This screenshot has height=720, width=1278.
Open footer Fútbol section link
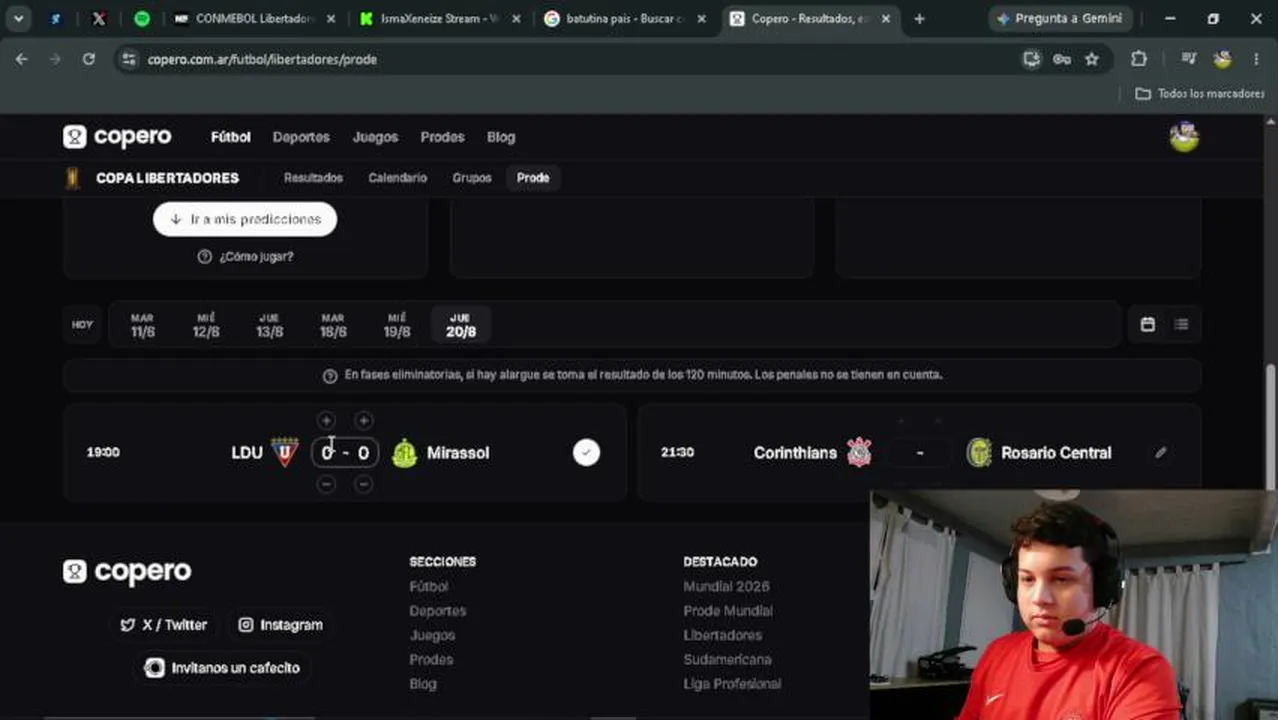click(x=429, y=587)
